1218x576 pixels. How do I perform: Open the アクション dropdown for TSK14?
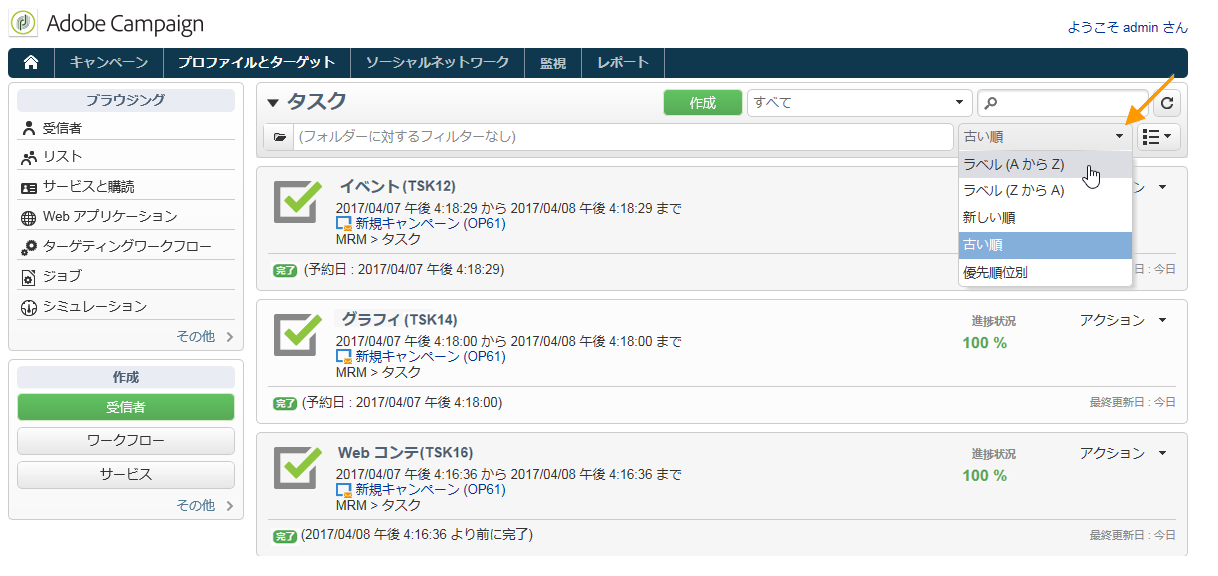1123,320
